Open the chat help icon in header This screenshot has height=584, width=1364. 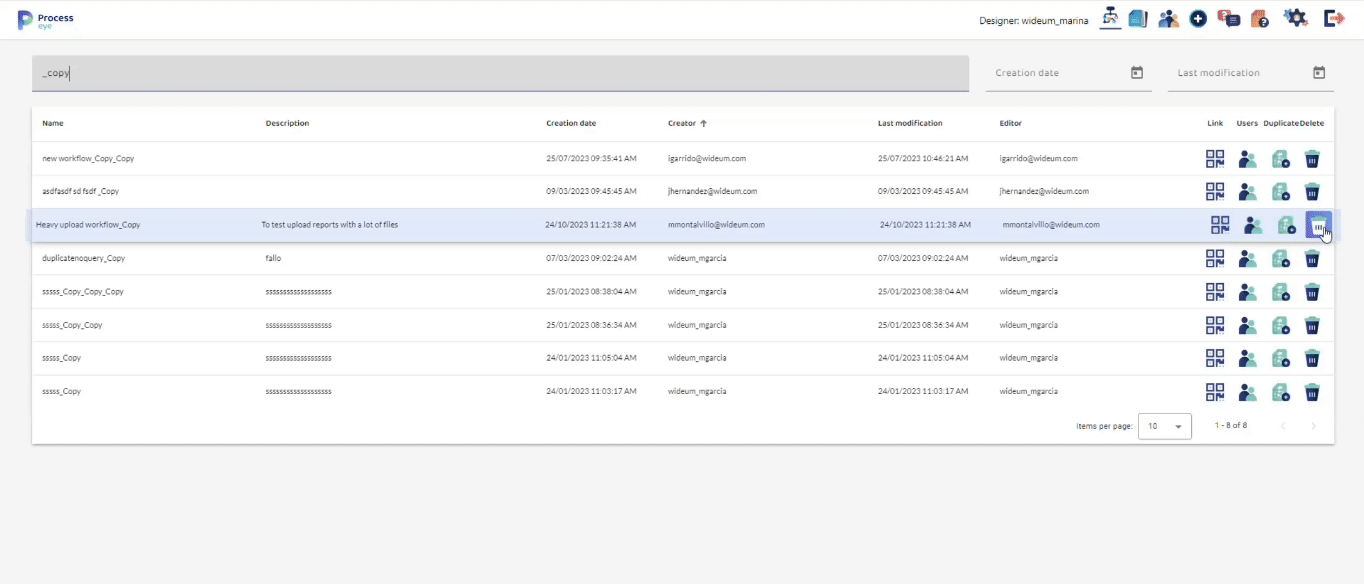coord(1229,18)
